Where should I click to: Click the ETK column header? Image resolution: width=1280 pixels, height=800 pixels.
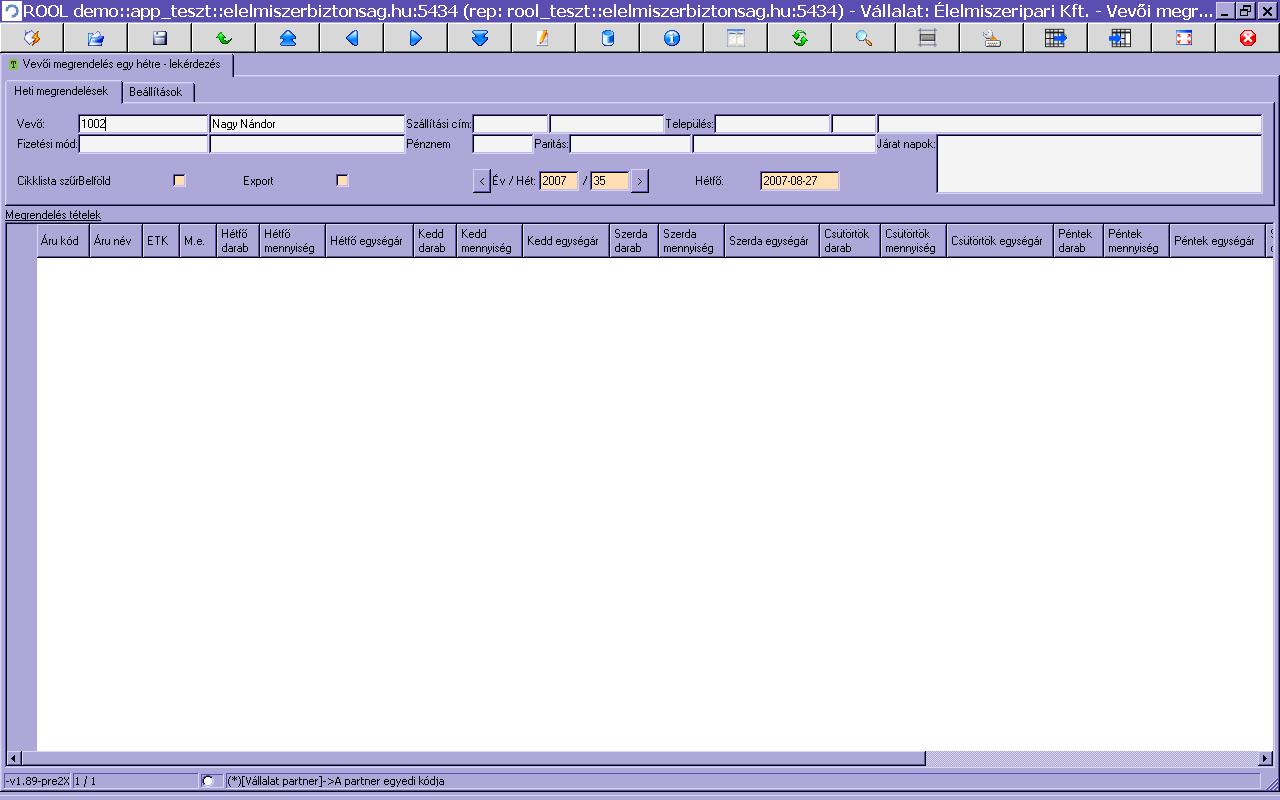[160, 241]
